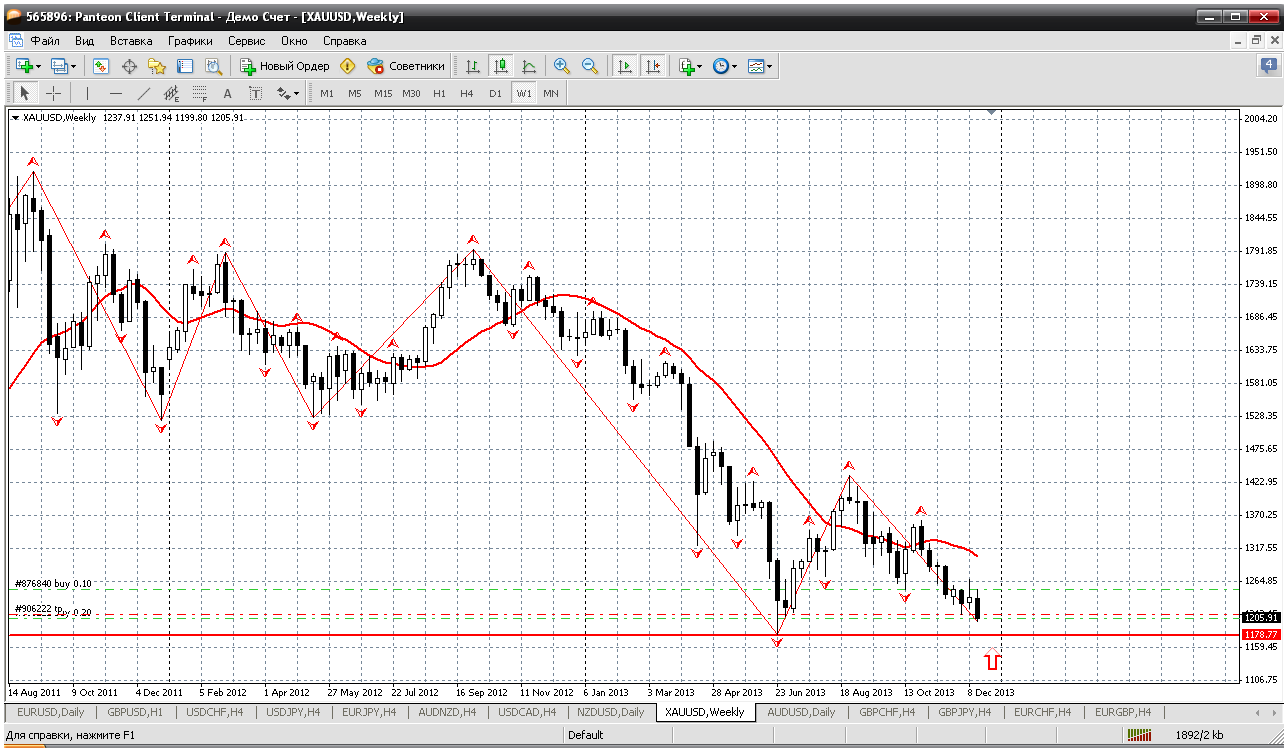Activate the standard cursor arrow mode
1288x748 pixels.
[x=25, y=93]
